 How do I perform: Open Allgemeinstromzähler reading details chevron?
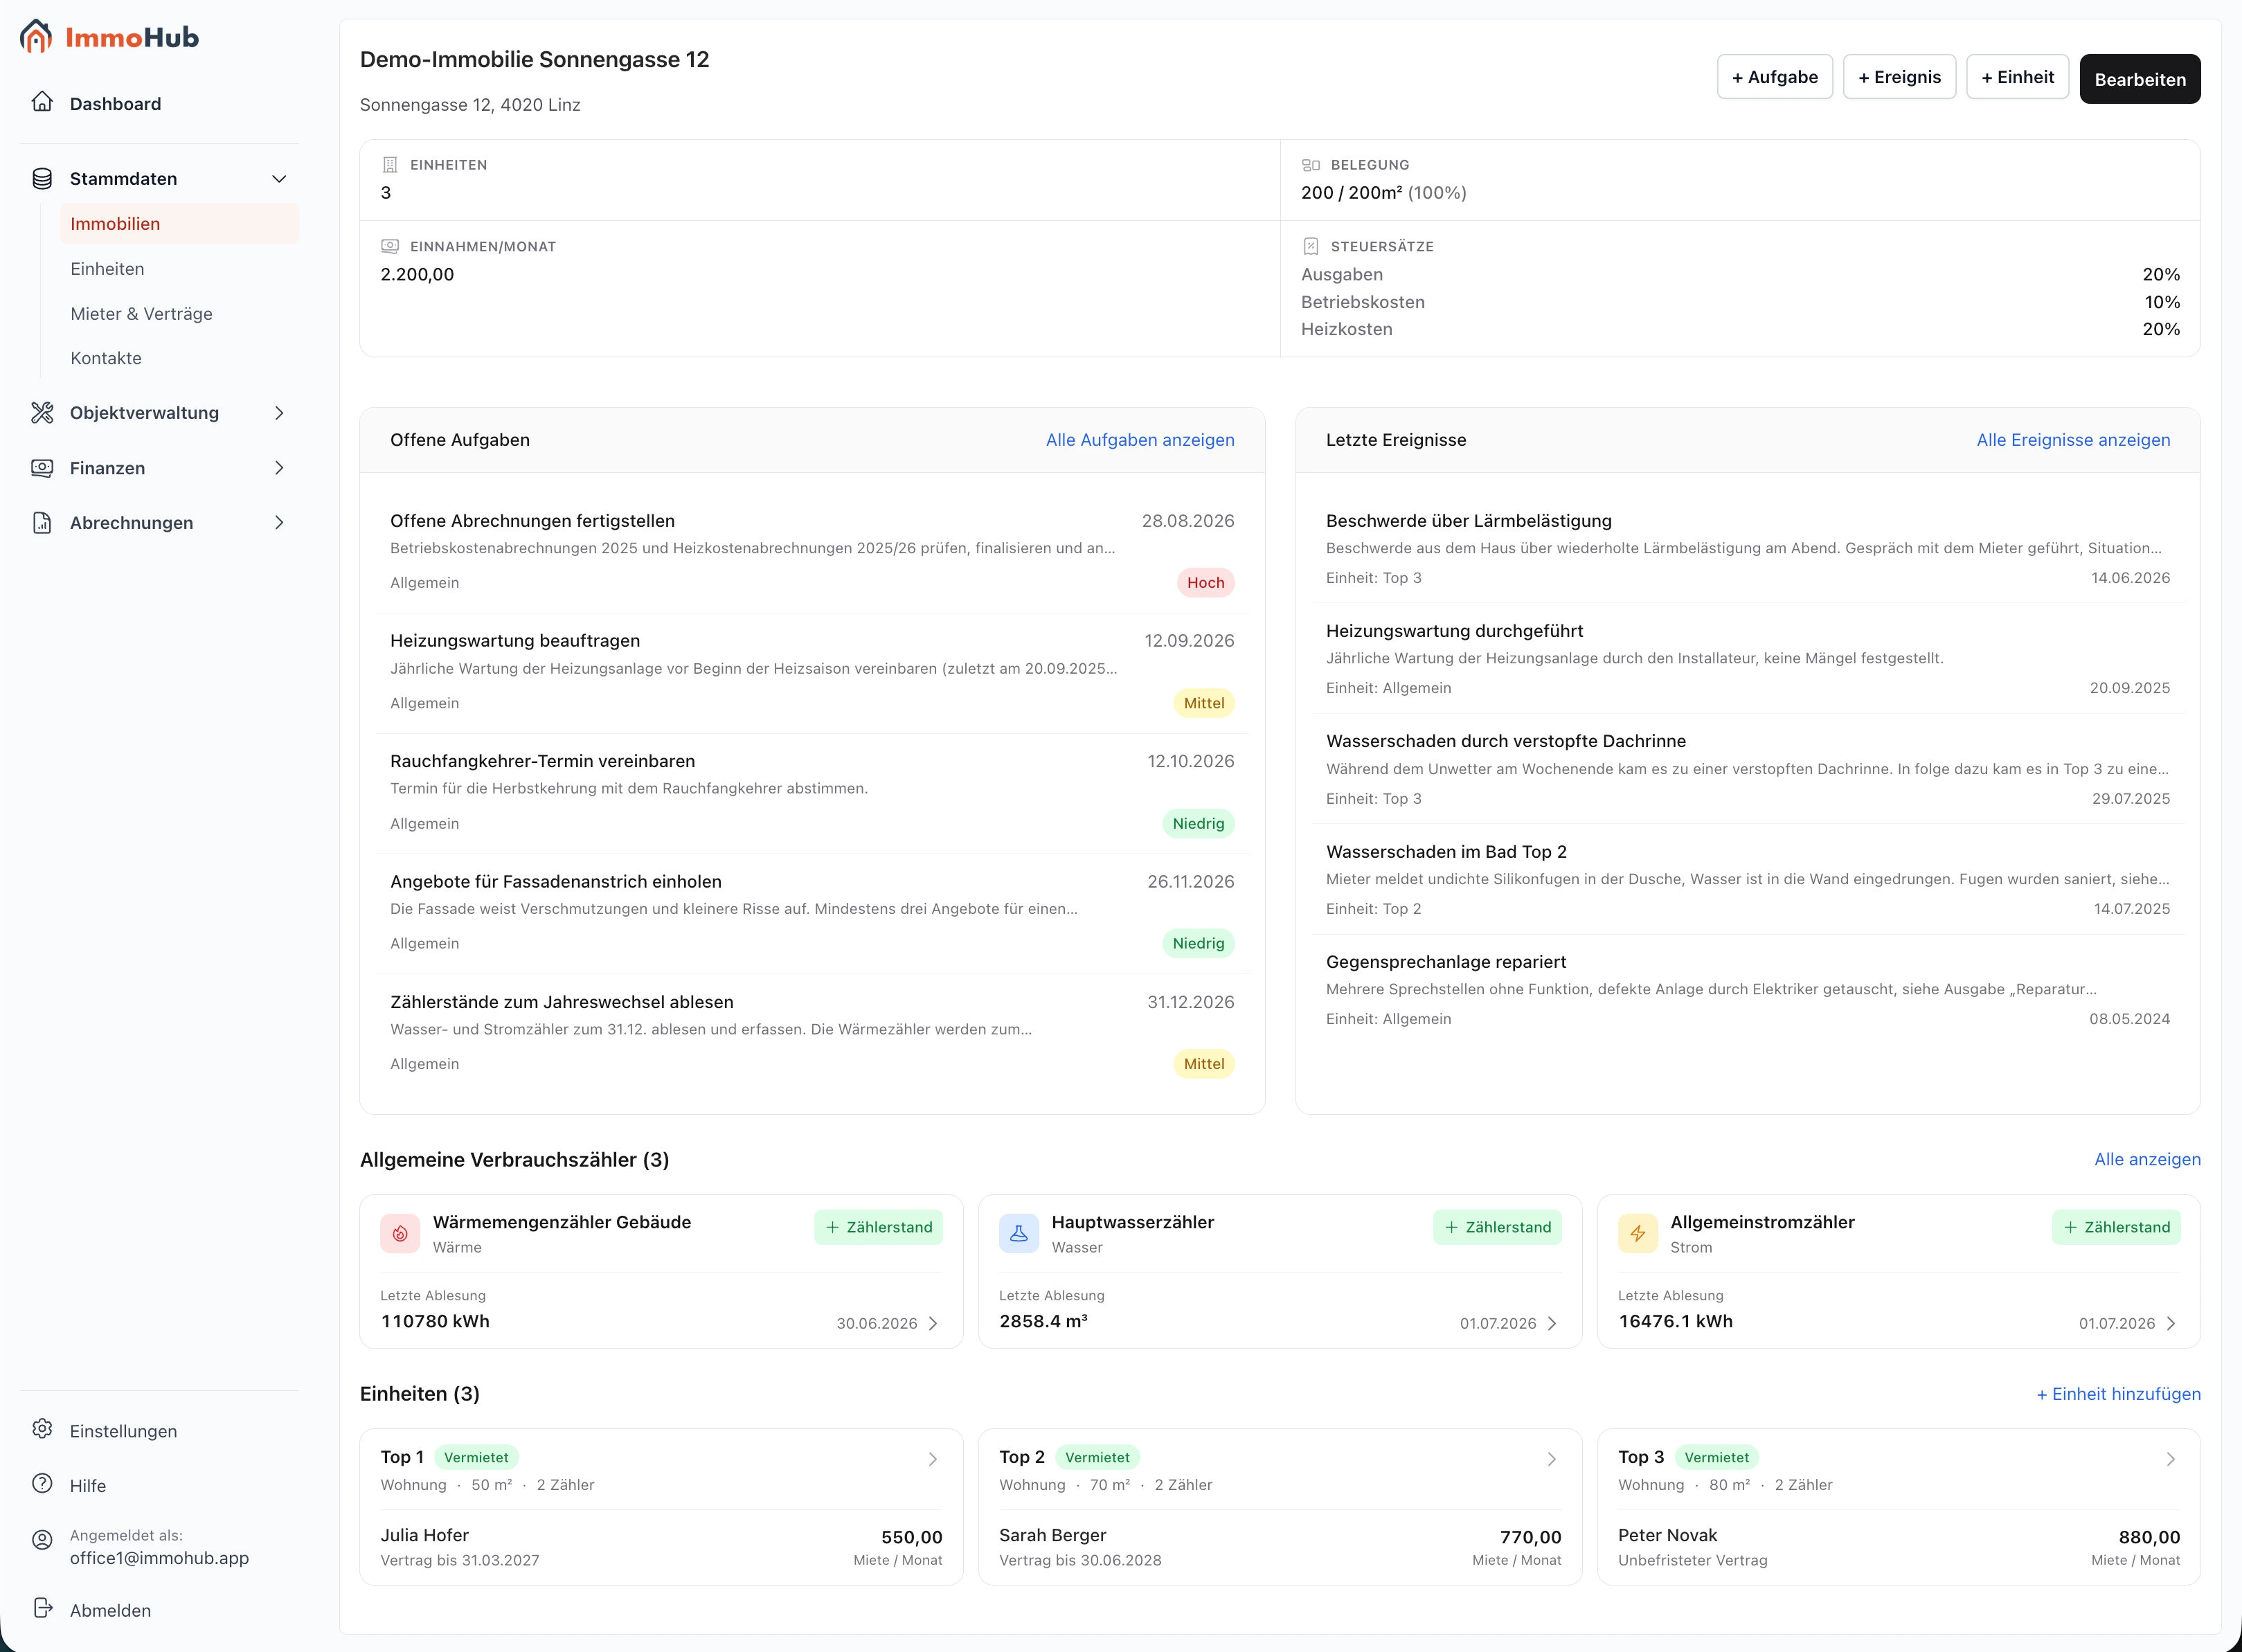[2171, 1324]
